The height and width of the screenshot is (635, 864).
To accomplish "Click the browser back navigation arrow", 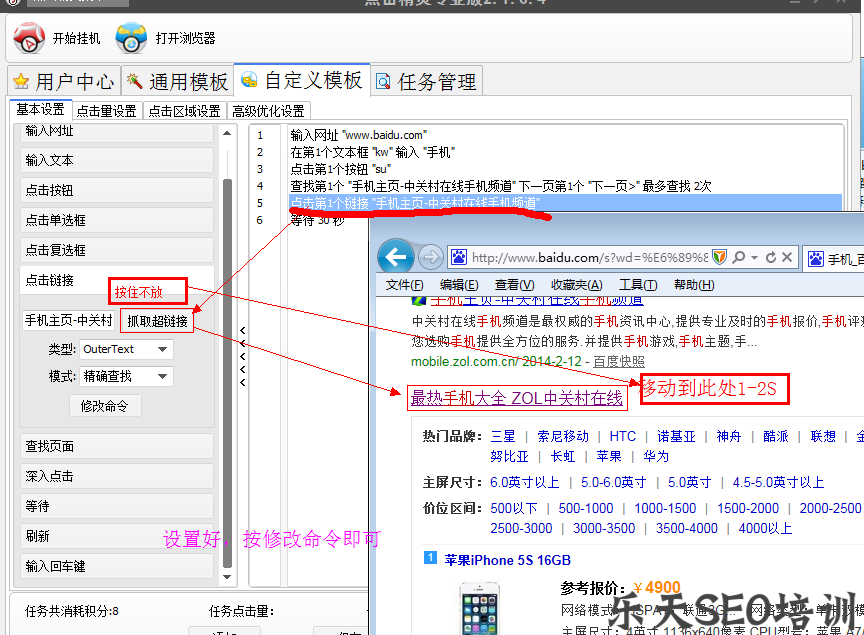I will [x=396, y=257].
